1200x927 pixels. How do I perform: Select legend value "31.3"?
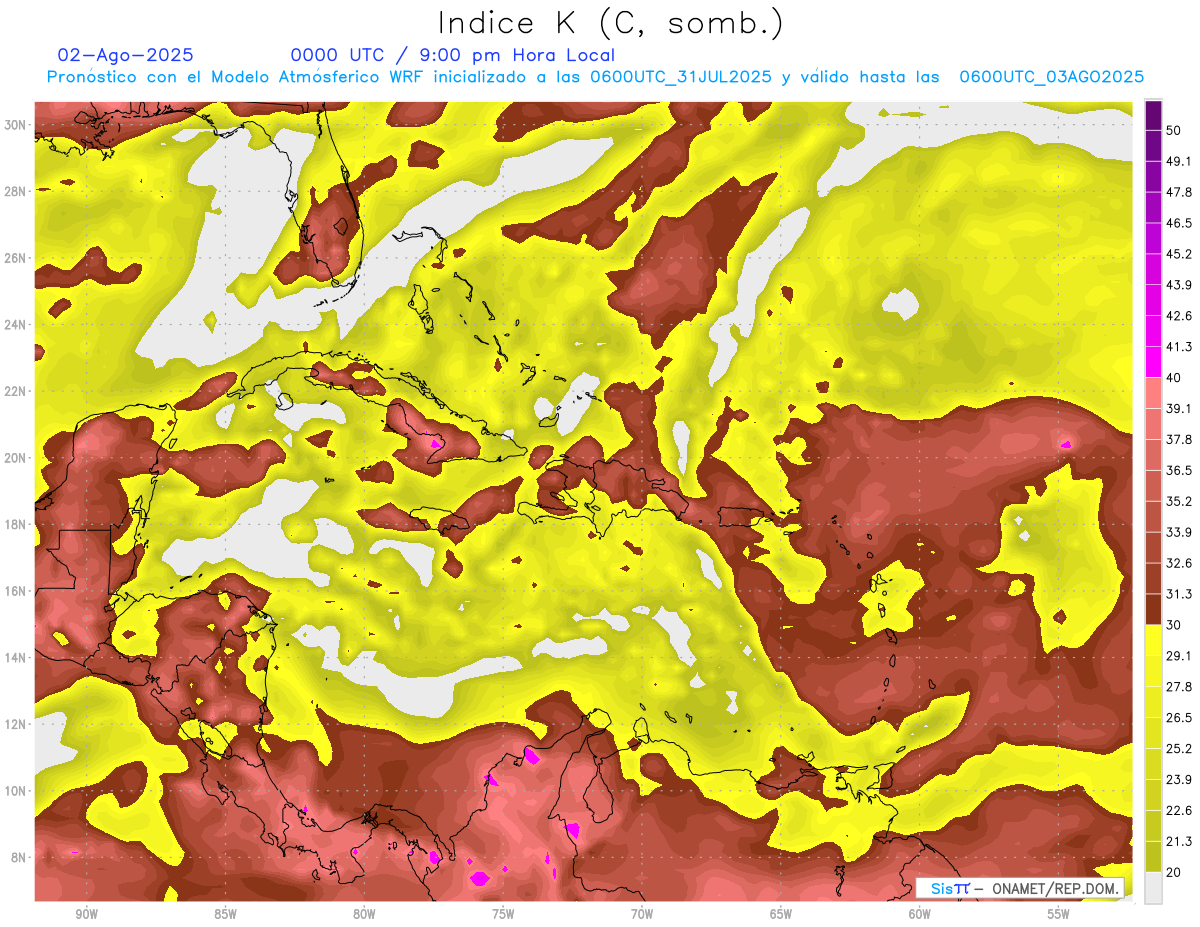[1178, 594]
